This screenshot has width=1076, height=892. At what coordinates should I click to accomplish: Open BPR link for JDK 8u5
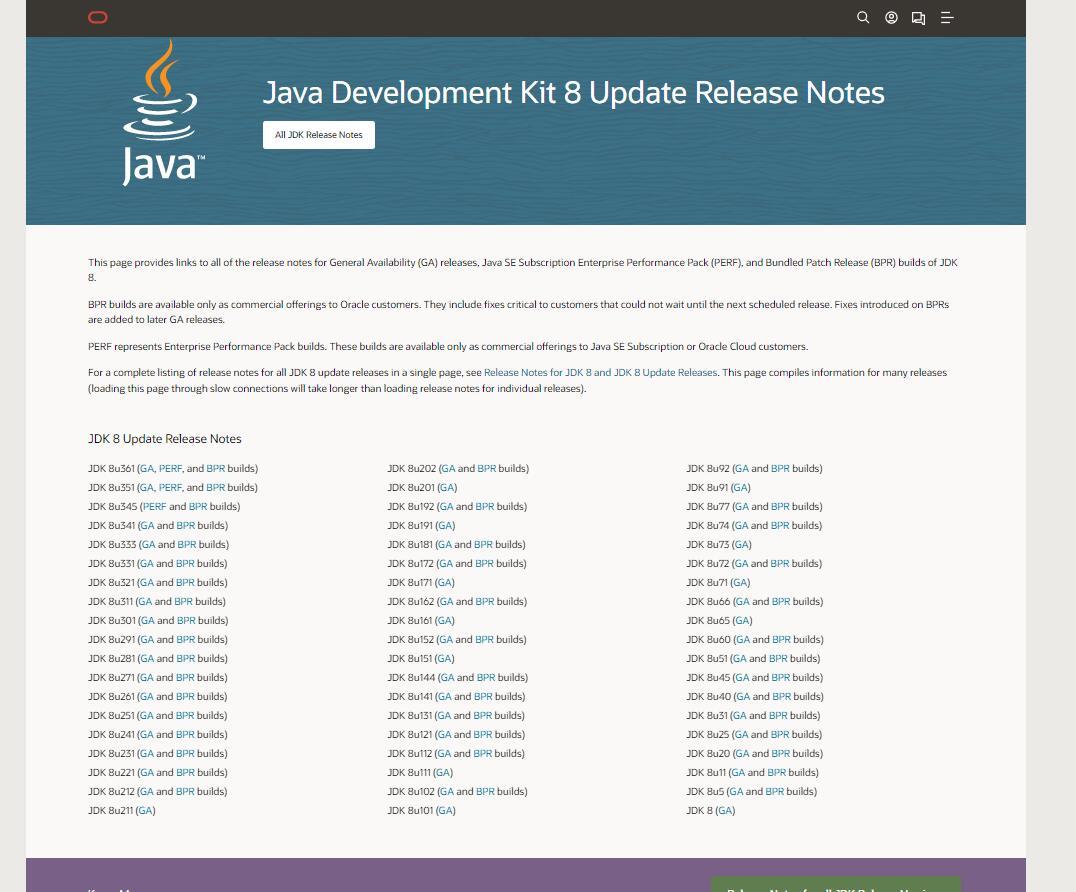(x=775, y=792)
